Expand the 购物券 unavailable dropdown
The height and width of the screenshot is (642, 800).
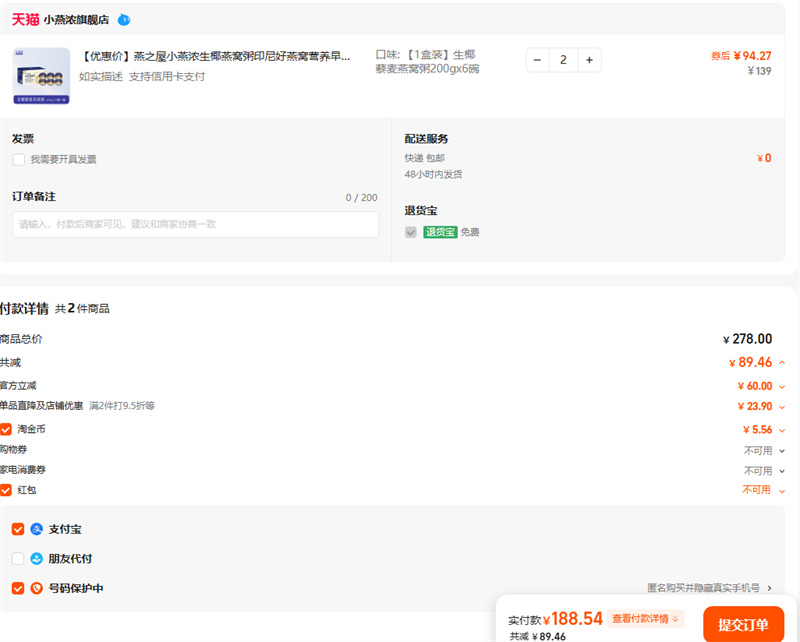782,450
